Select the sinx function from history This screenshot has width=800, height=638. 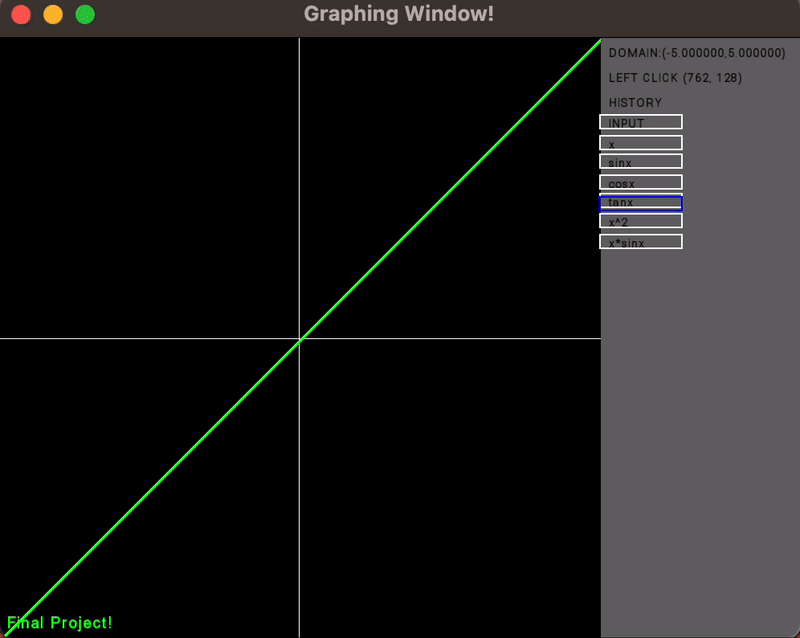(x=640, y=160)
